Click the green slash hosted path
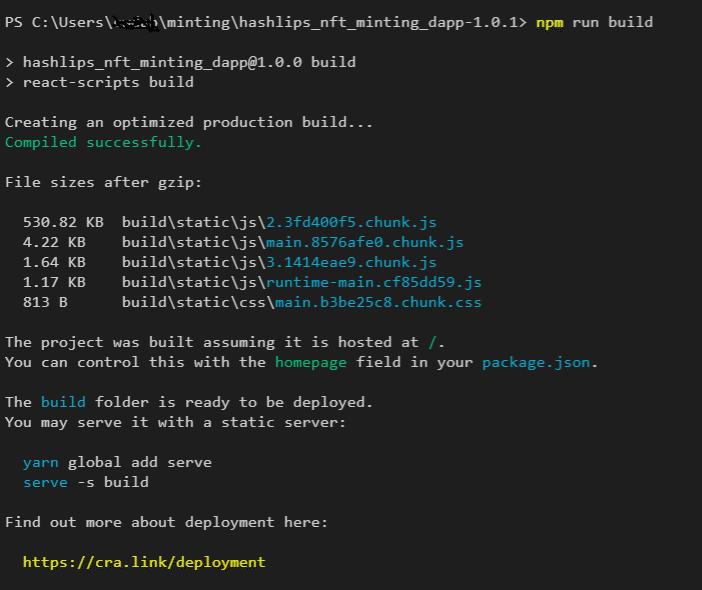 pyautogui.click(x=432, y=342)
